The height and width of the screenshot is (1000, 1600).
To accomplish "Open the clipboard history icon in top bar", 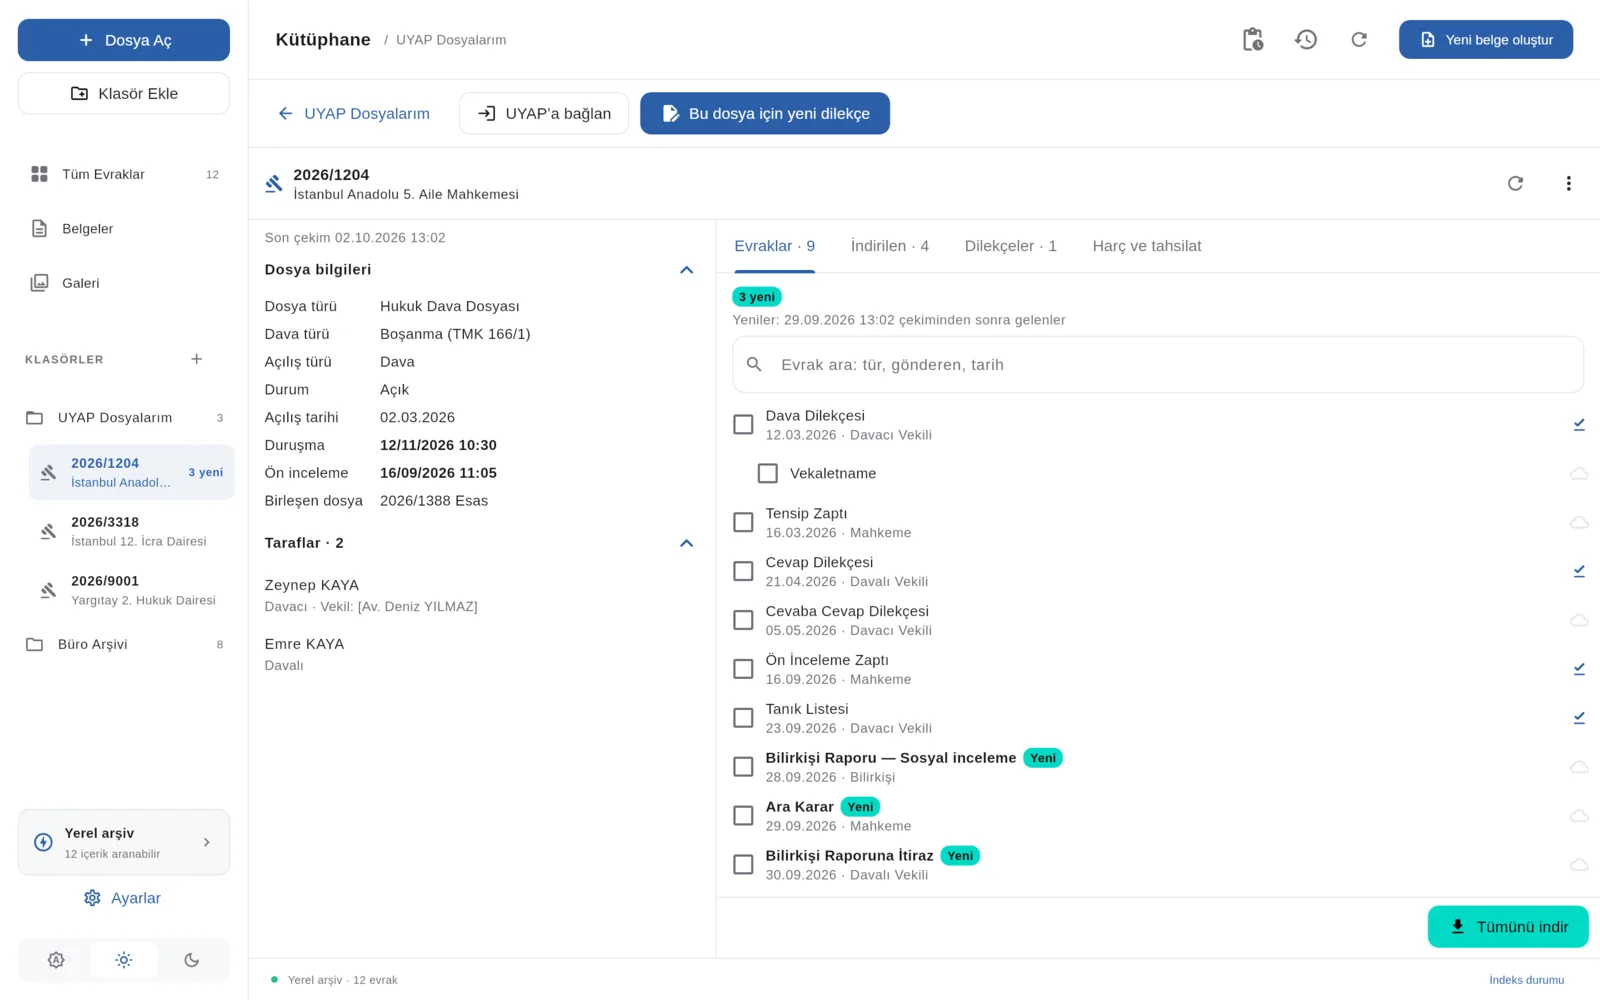I will pyautogui.click(x=1253, y=40).
